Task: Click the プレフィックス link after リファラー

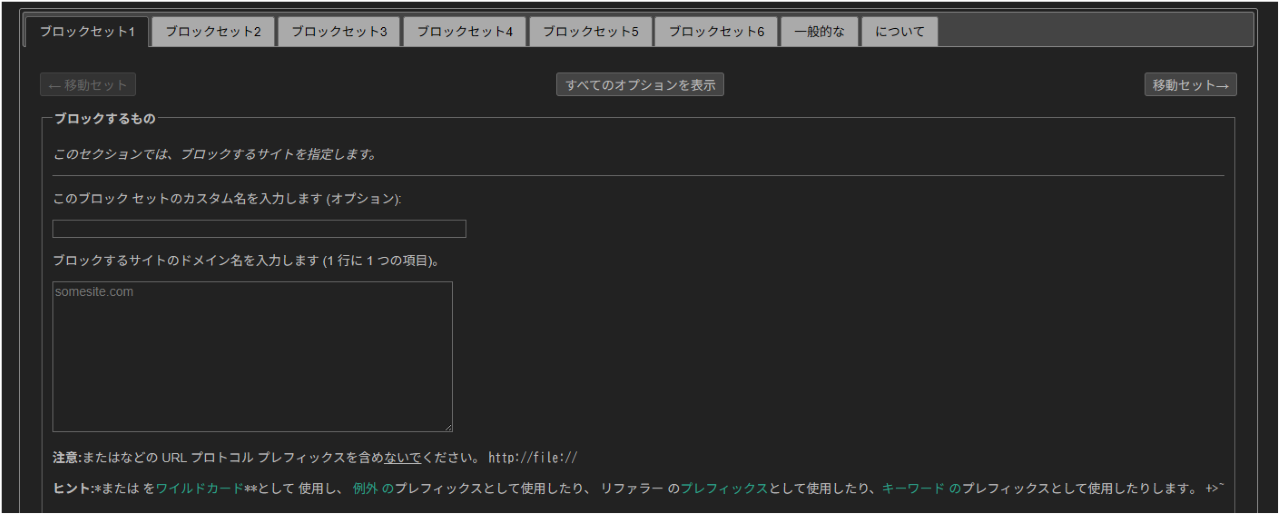Action: (725, 489)
